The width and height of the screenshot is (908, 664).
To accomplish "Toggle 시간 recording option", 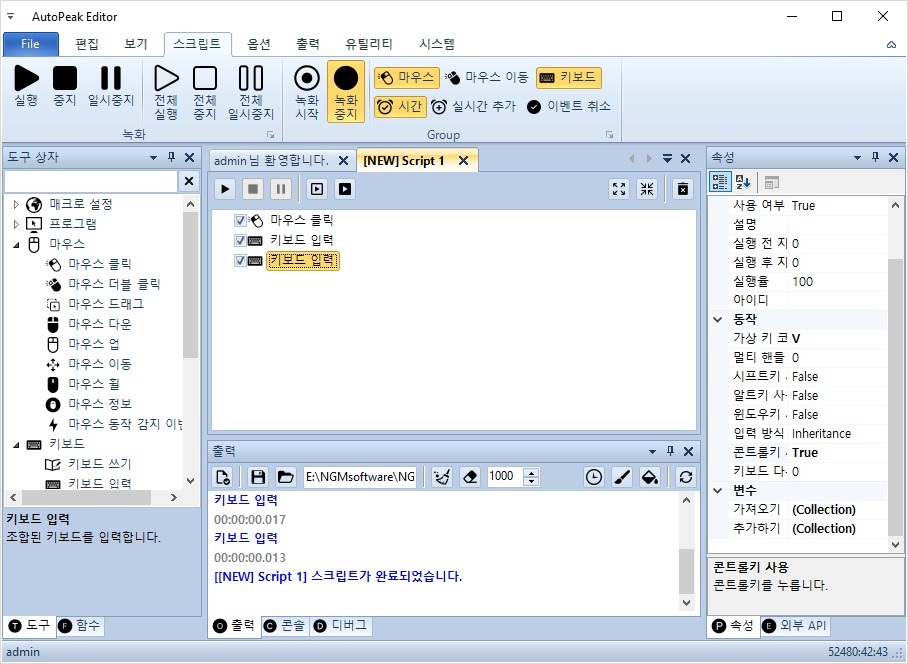I will (x=400, y=107).
